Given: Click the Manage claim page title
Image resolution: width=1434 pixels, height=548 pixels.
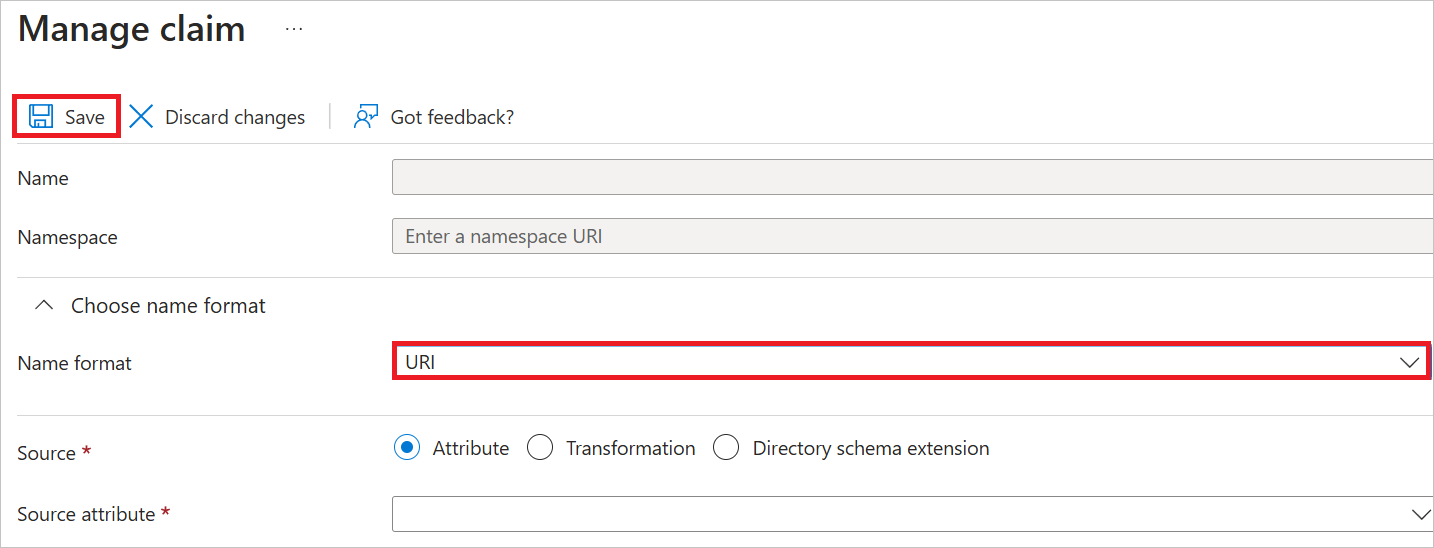Looking at the screenshot, I should coord(131,30).
